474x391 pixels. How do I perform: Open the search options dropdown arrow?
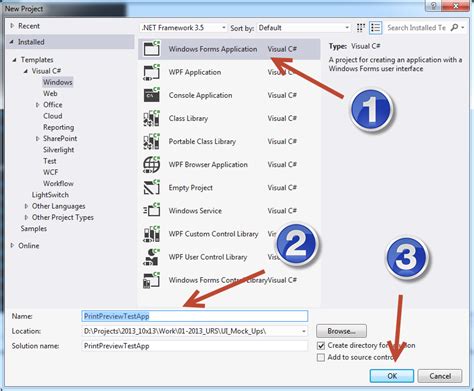click(x=463, y=28)
